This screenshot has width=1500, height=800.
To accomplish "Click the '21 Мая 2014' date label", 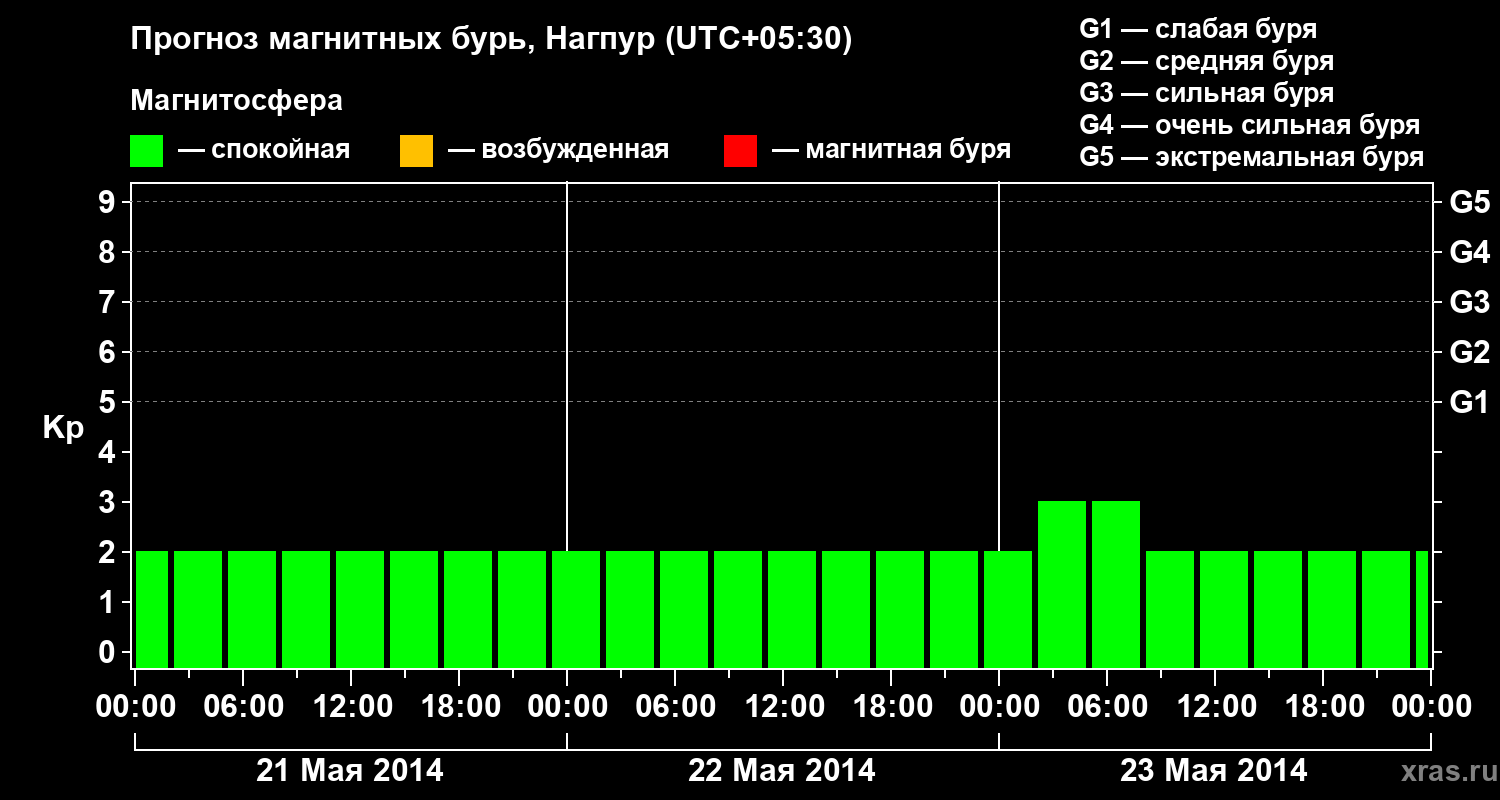I will (350, 771).
